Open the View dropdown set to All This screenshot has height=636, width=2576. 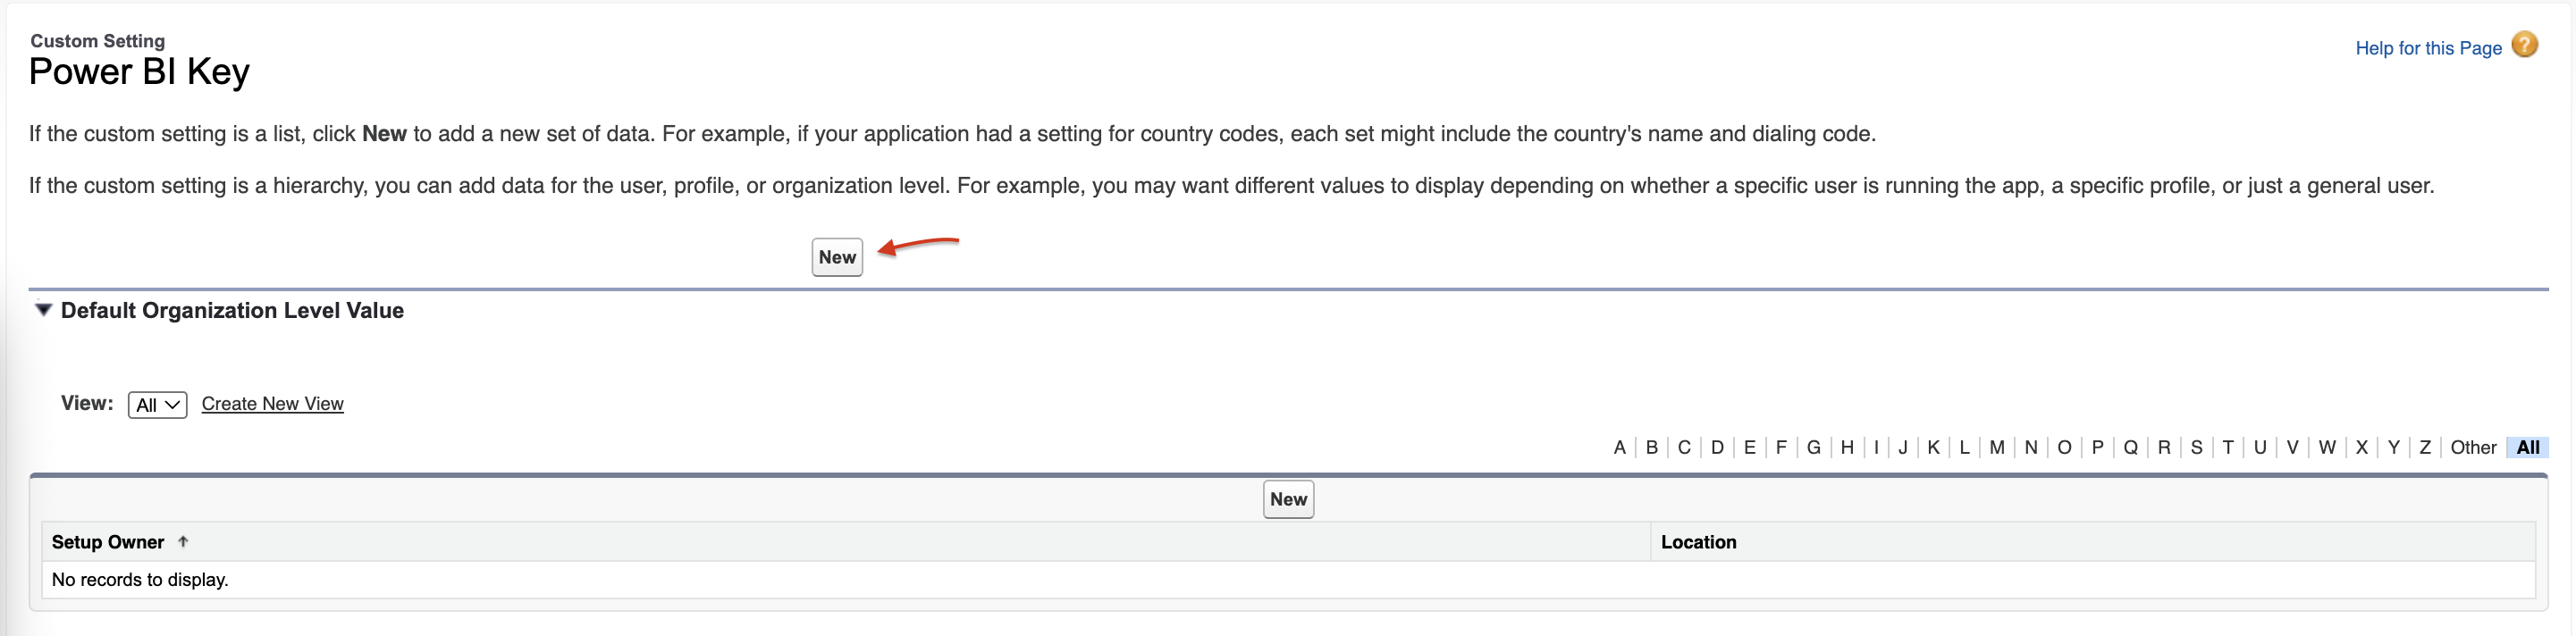tap(157, 405)
